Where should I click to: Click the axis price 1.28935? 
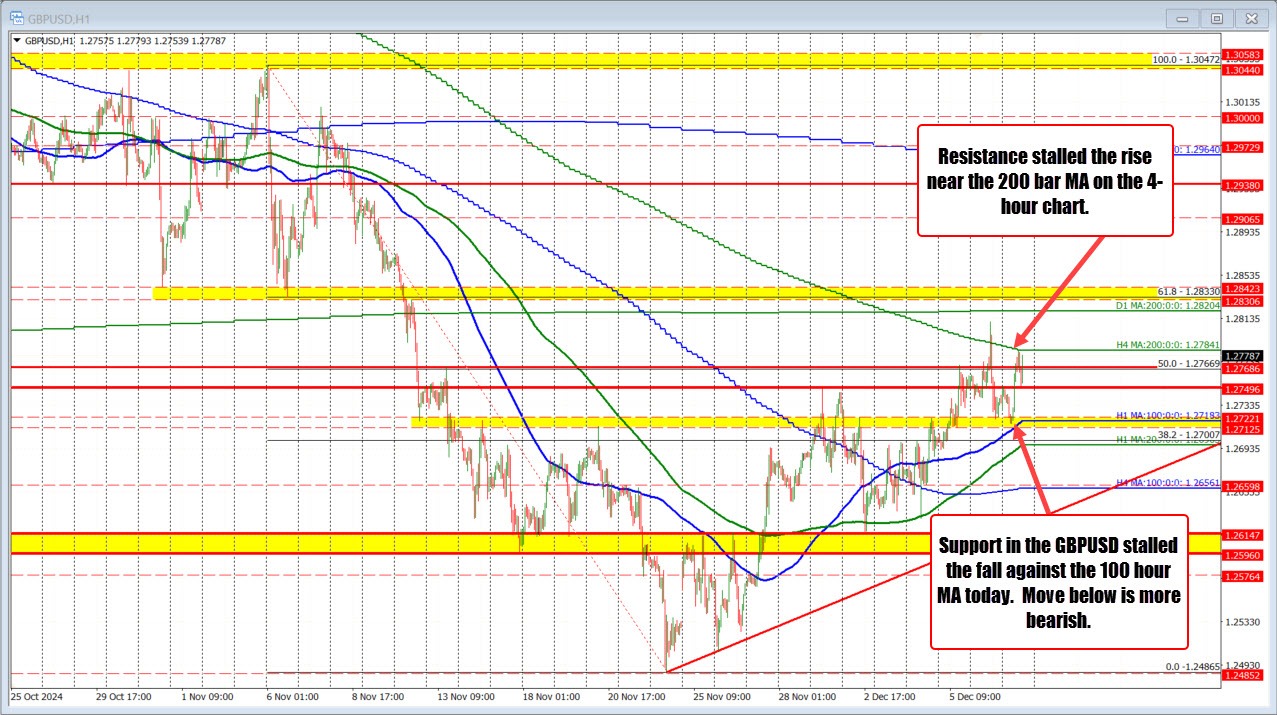(1244, 232)
